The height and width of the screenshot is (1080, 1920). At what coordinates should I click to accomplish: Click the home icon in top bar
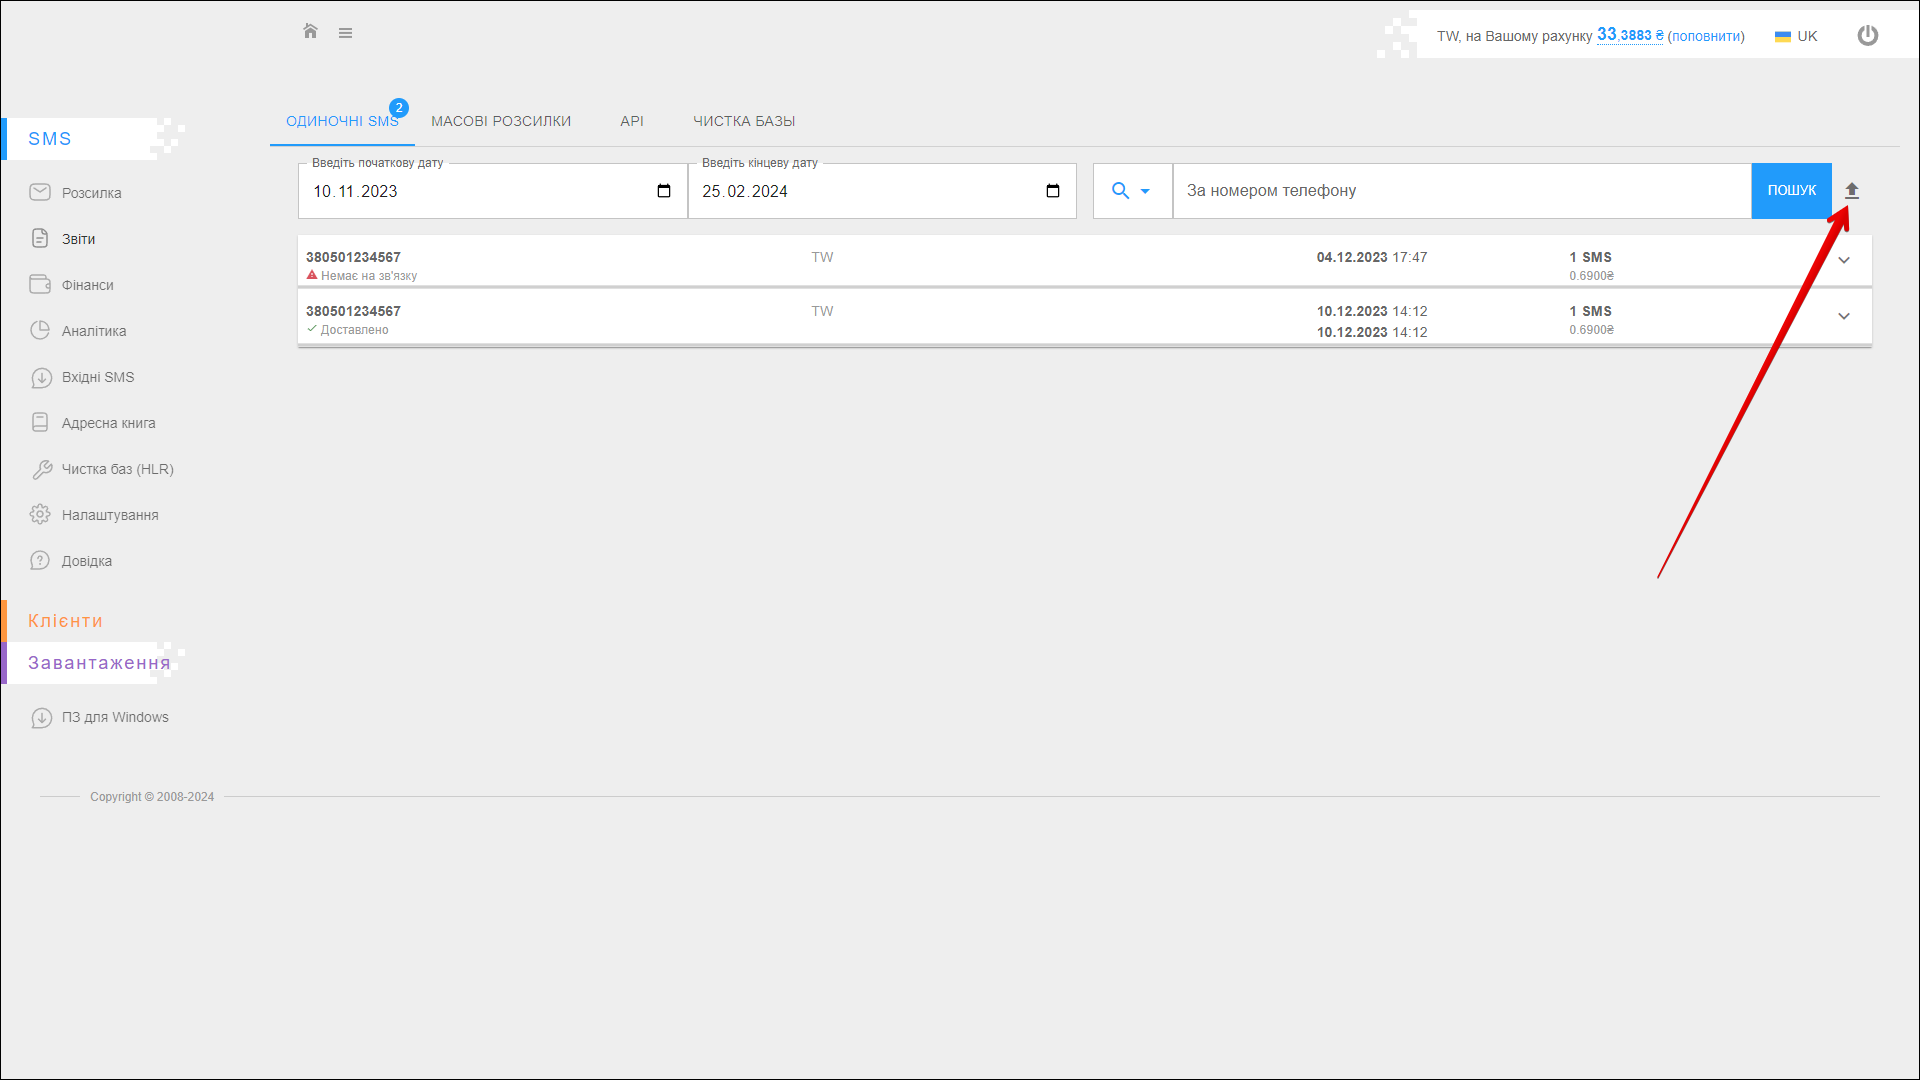pyautogui.click(x=310, y=32)
